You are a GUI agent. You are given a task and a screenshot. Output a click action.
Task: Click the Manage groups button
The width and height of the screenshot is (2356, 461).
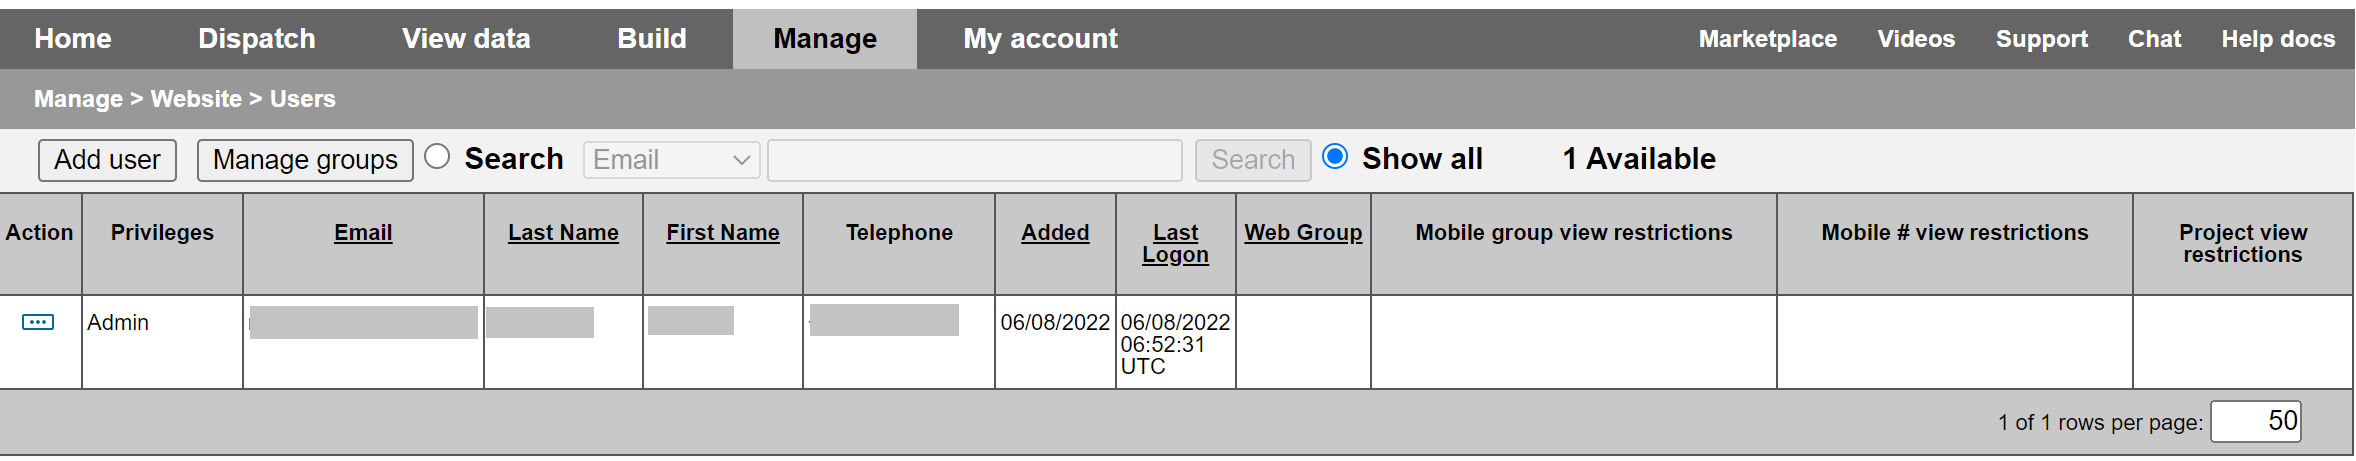coord(305,160)
